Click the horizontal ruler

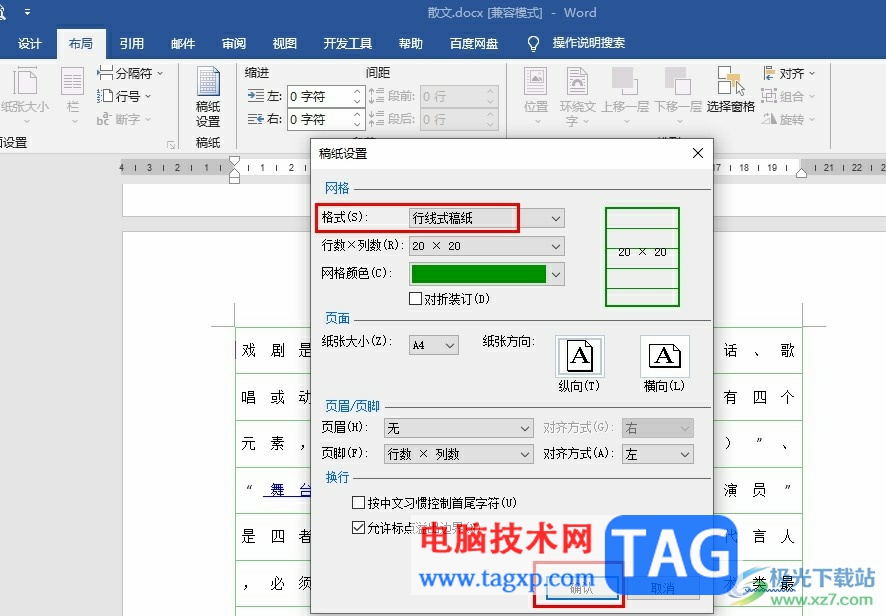coord(503,168)
